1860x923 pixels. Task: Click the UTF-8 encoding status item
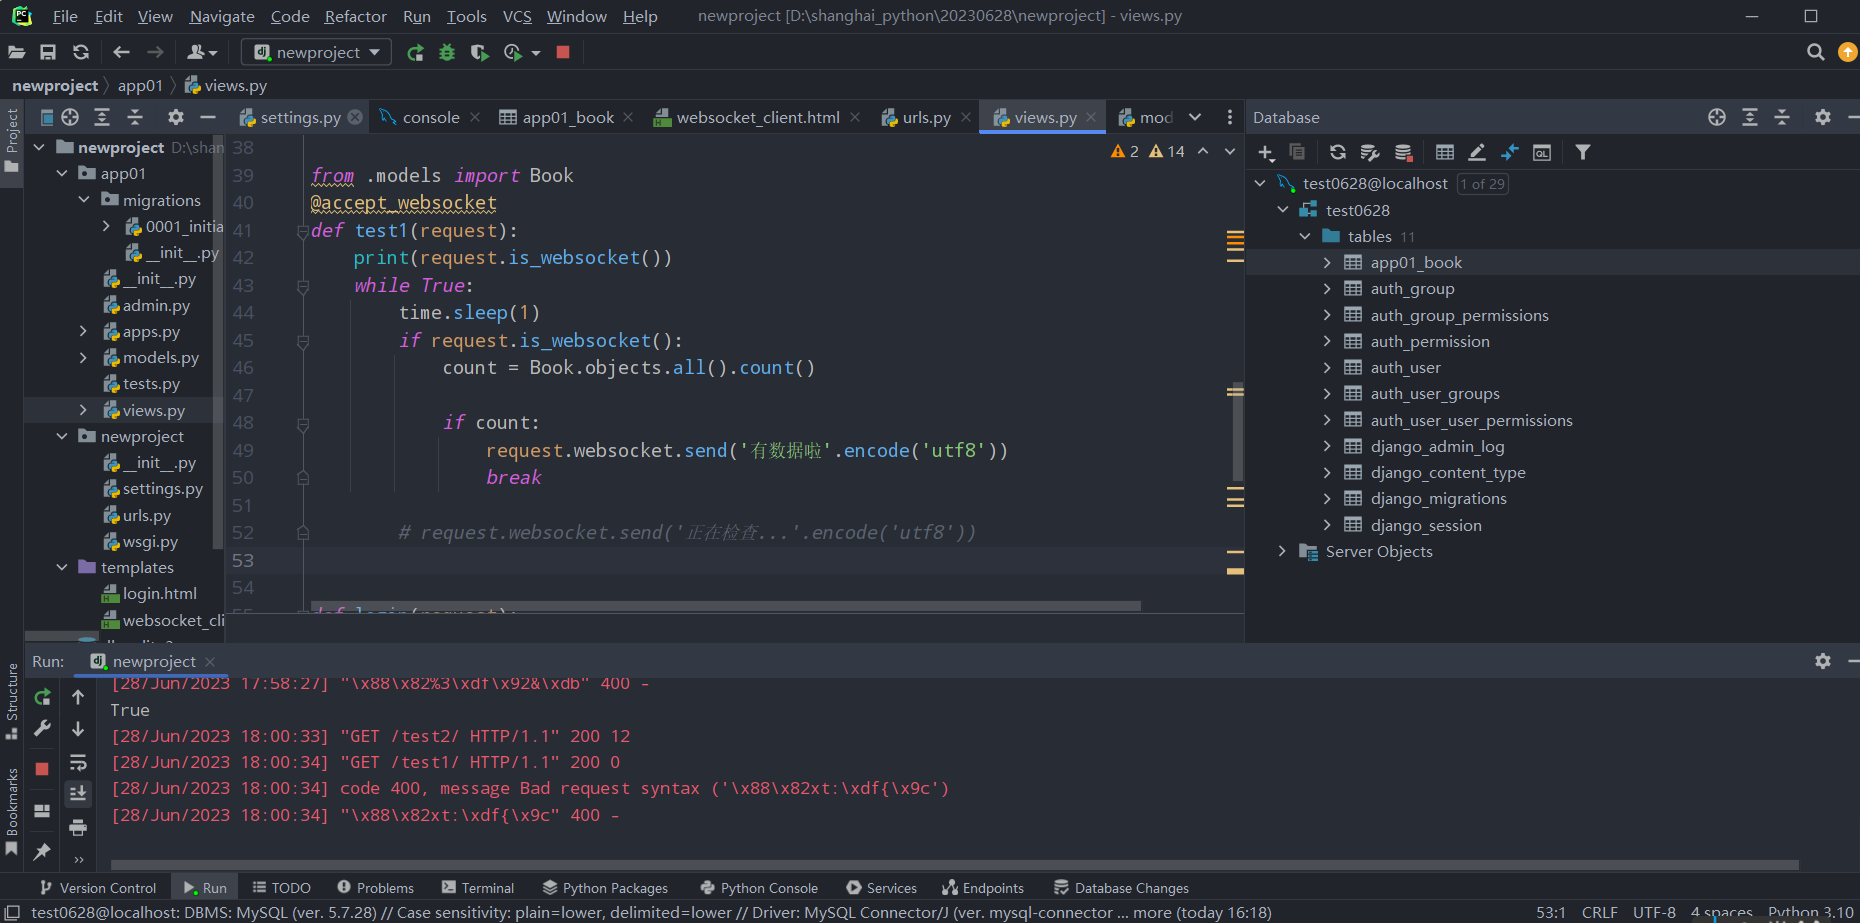pyautogui.click(x=1654, y=912)
